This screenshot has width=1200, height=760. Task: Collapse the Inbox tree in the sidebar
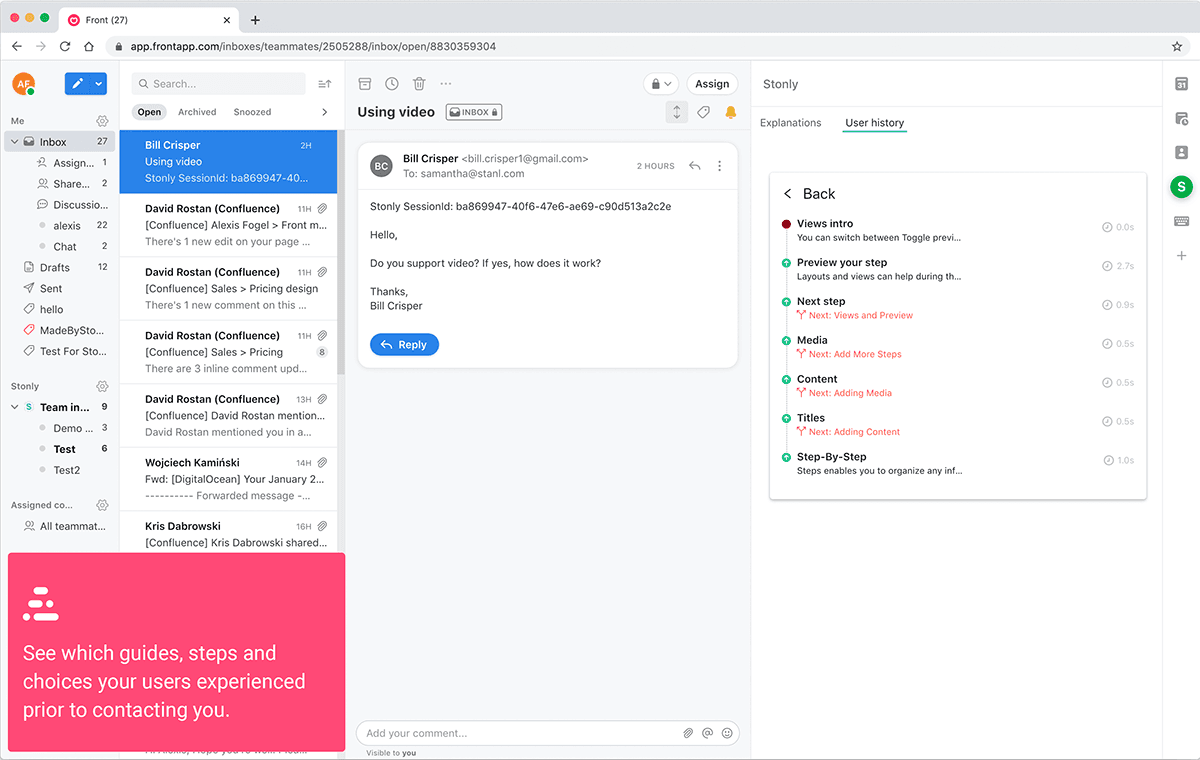click(x=14, y=142)
